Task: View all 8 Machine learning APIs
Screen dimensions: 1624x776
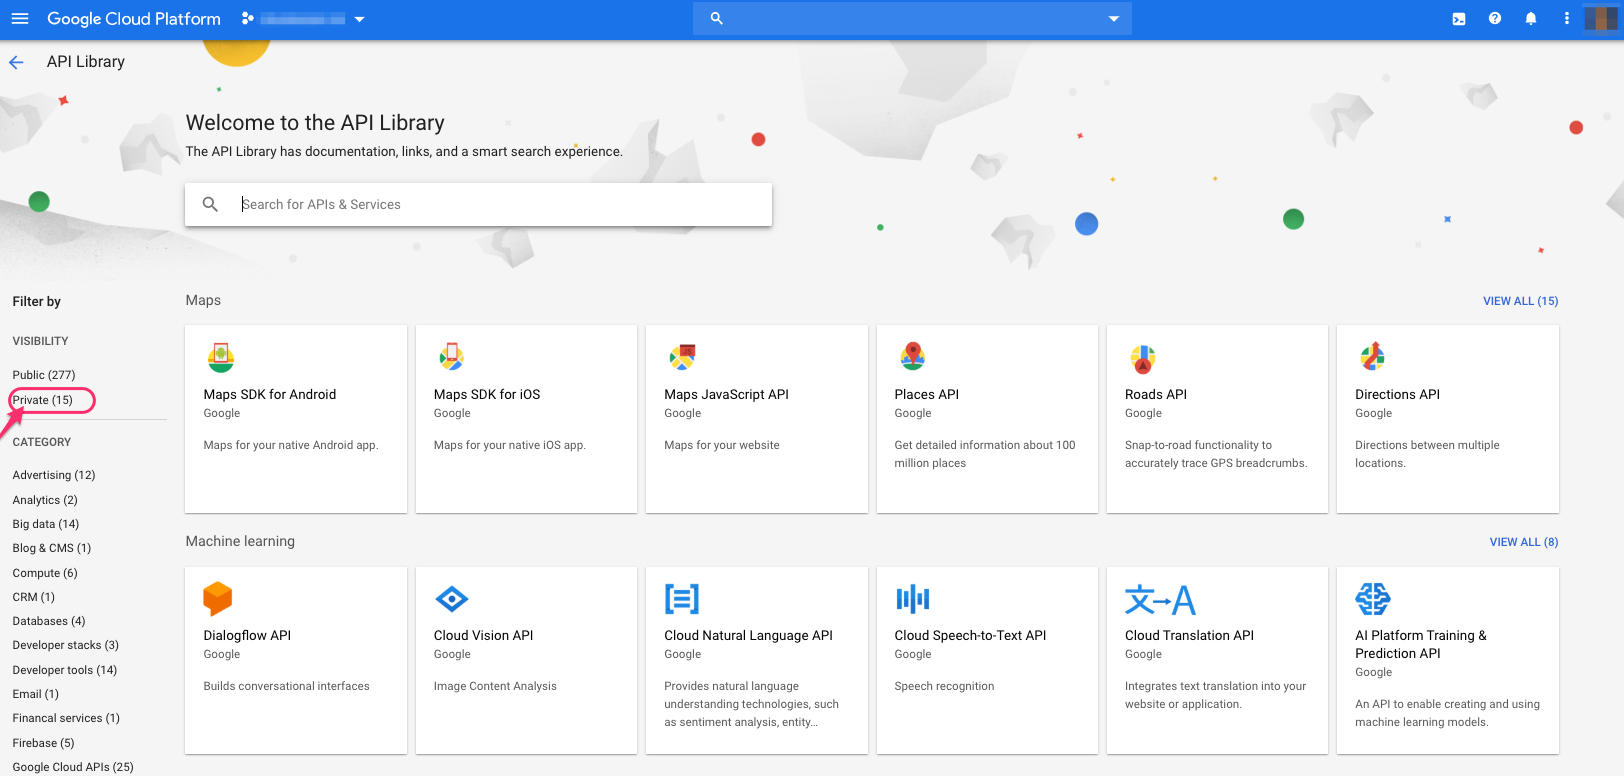Action: click(x=1523, y=542)
